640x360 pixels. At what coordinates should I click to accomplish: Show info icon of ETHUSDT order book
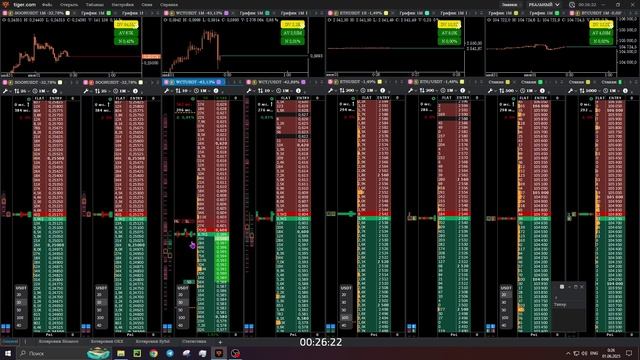(382, 91)
